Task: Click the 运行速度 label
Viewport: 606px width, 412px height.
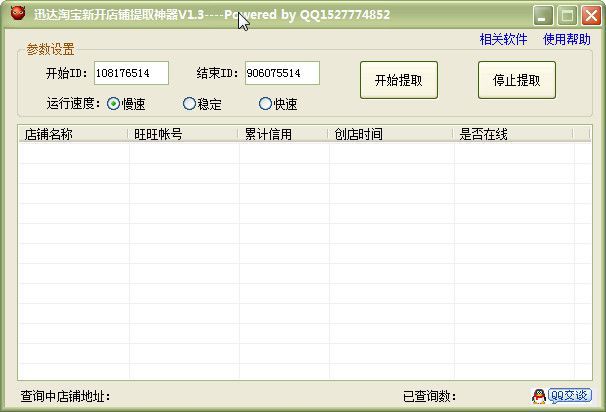Action: point(73,104)
